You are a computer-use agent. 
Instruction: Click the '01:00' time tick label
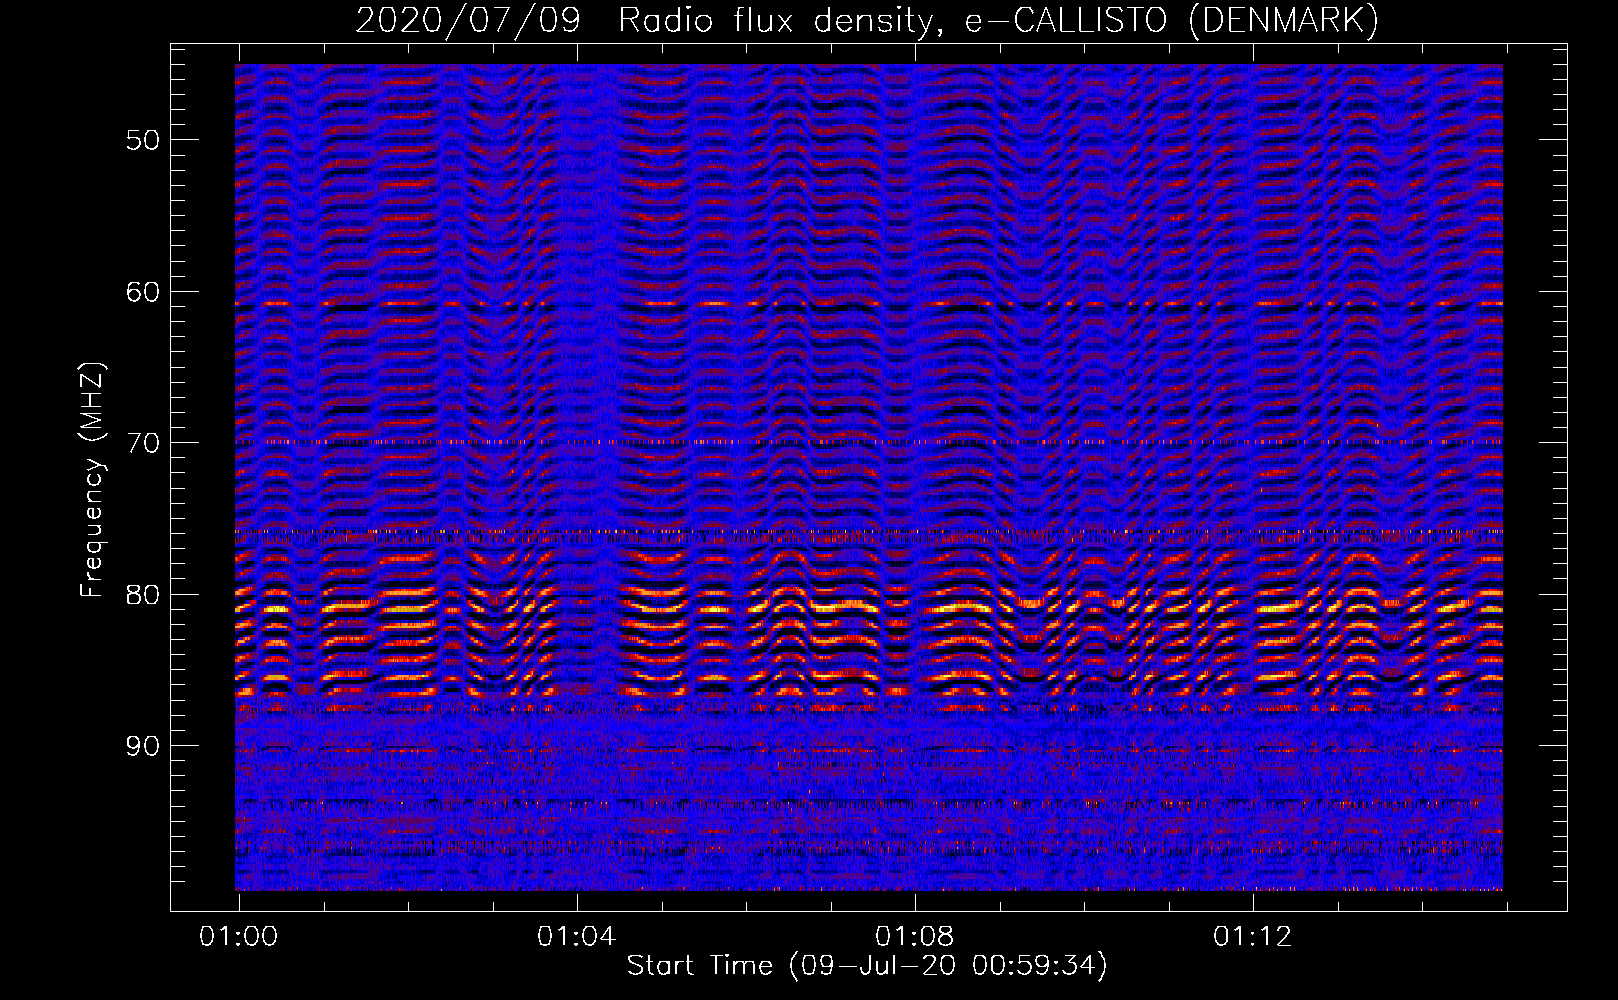(238, 937)
